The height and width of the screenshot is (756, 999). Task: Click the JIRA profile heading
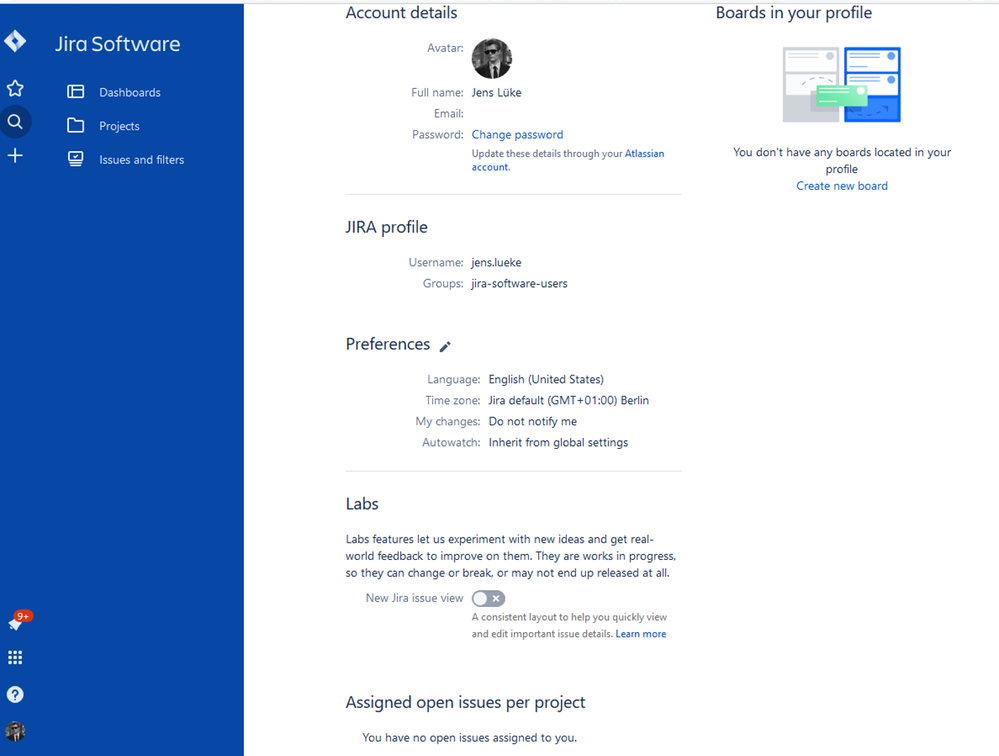click(387, 227)
